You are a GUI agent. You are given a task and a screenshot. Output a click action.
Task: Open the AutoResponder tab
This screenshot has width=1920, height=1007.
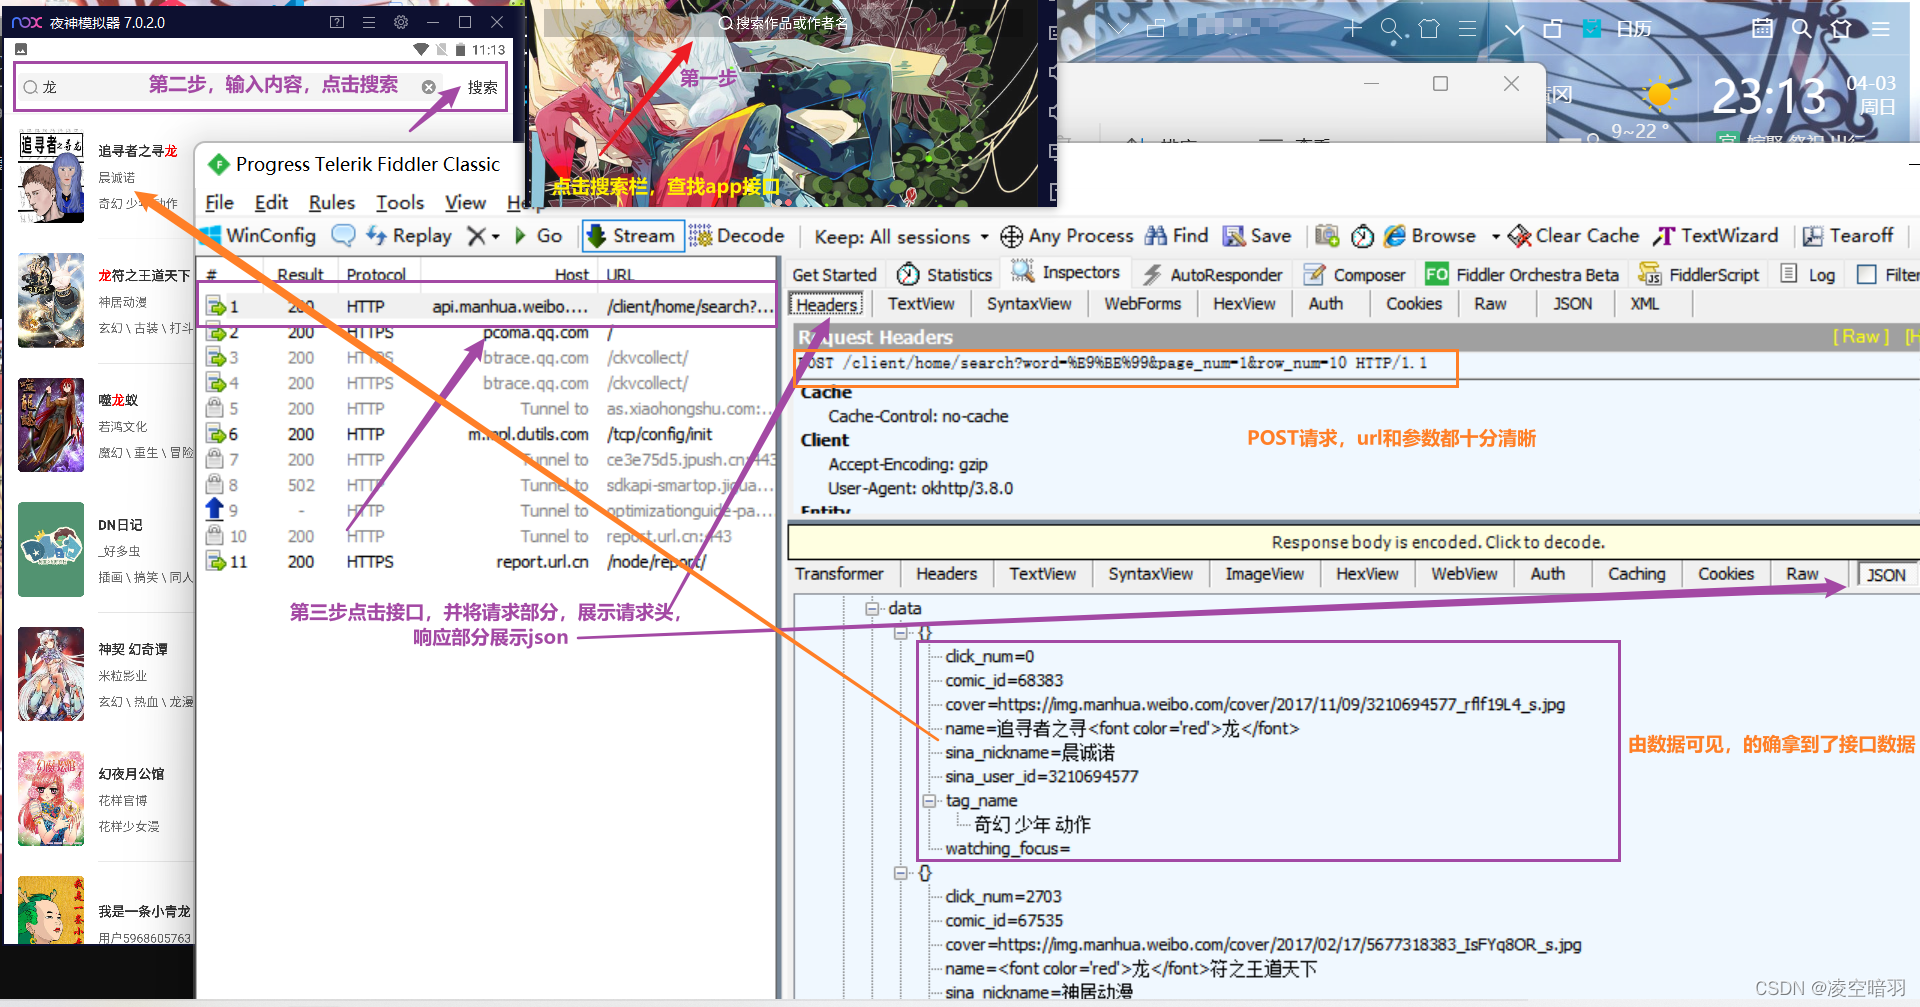(1213, 275)
